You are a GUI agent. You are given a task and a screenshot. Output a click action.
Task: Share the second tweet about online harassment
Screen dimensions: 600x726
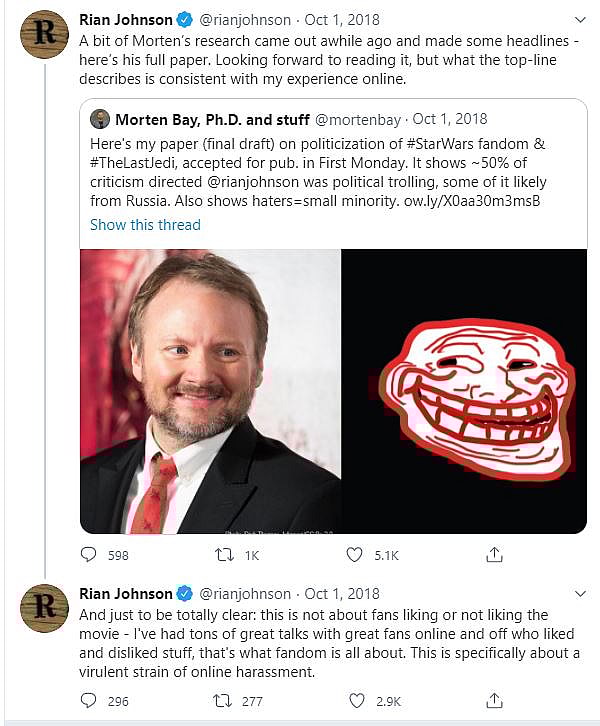493,701
